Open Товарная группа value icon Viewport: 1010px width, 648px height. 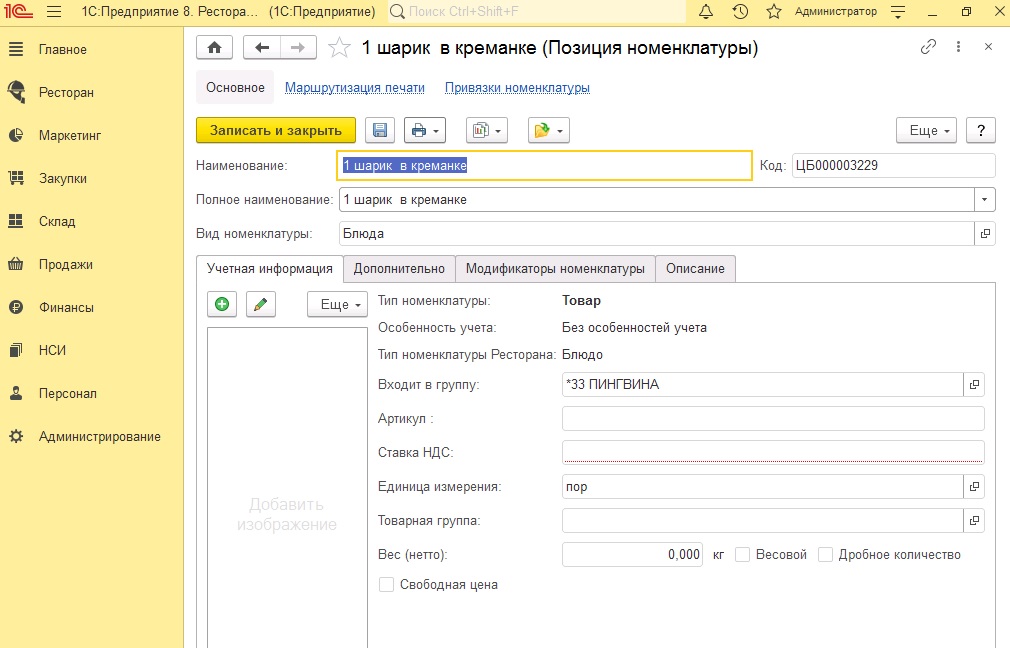[974, 520]
